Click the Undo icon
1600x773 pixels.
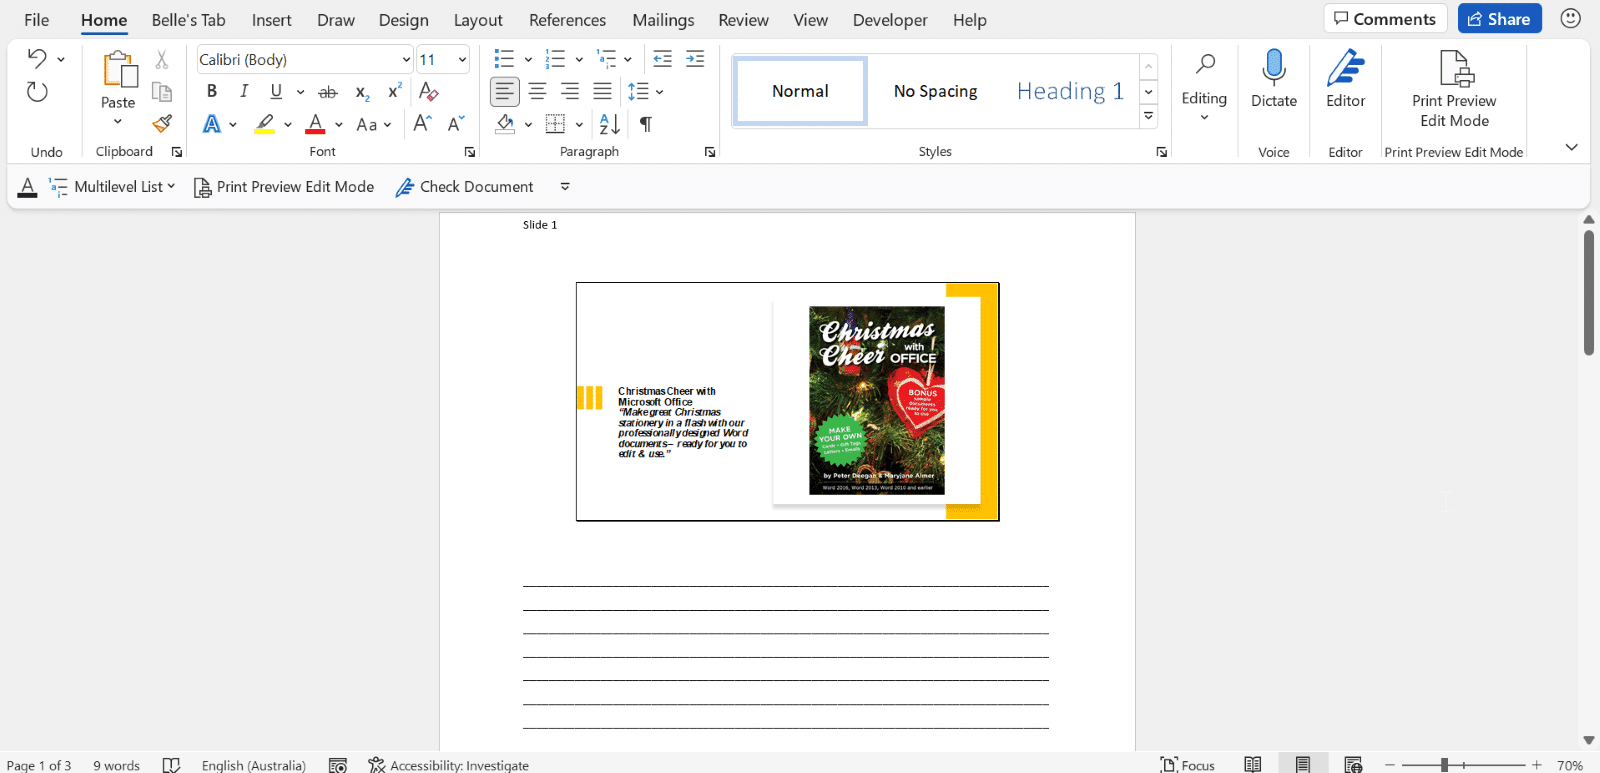pos(37,59)
